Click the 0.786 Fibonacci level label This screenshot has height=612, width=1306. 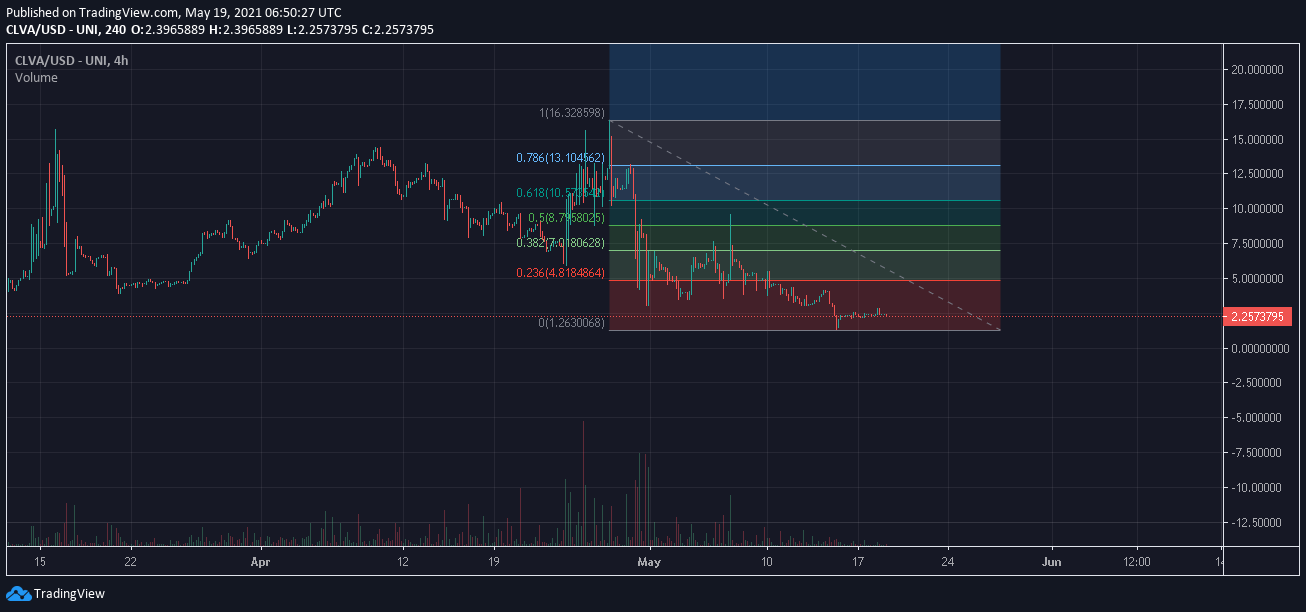[x=560, y=158]
